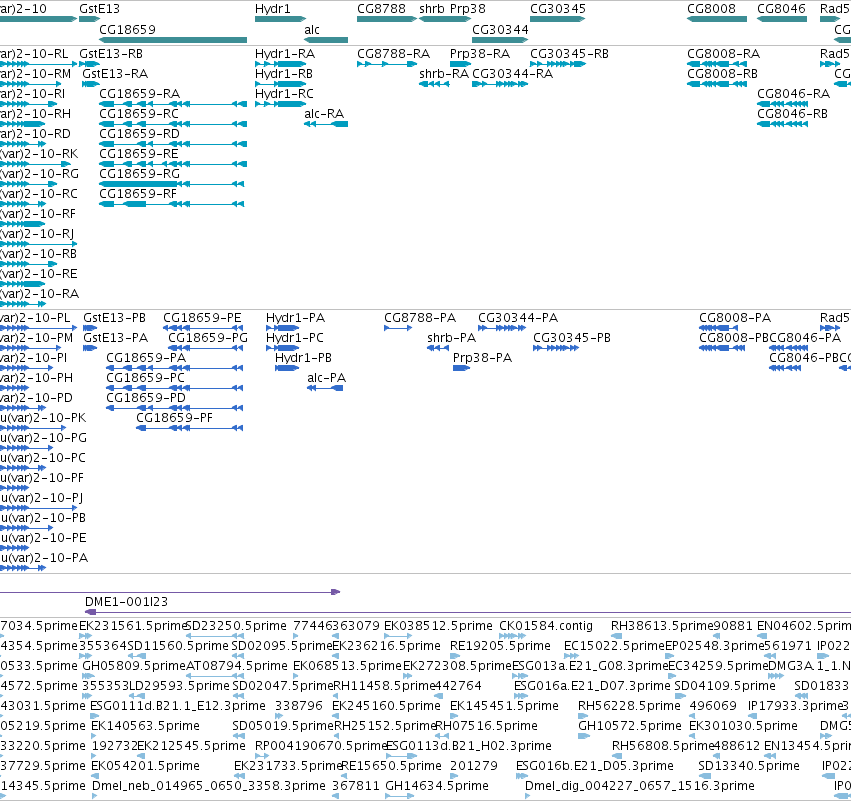Select the Prp38-PA protein label
Image resolution: width=851 pixels, height=801 pixels.
[482, 358]
